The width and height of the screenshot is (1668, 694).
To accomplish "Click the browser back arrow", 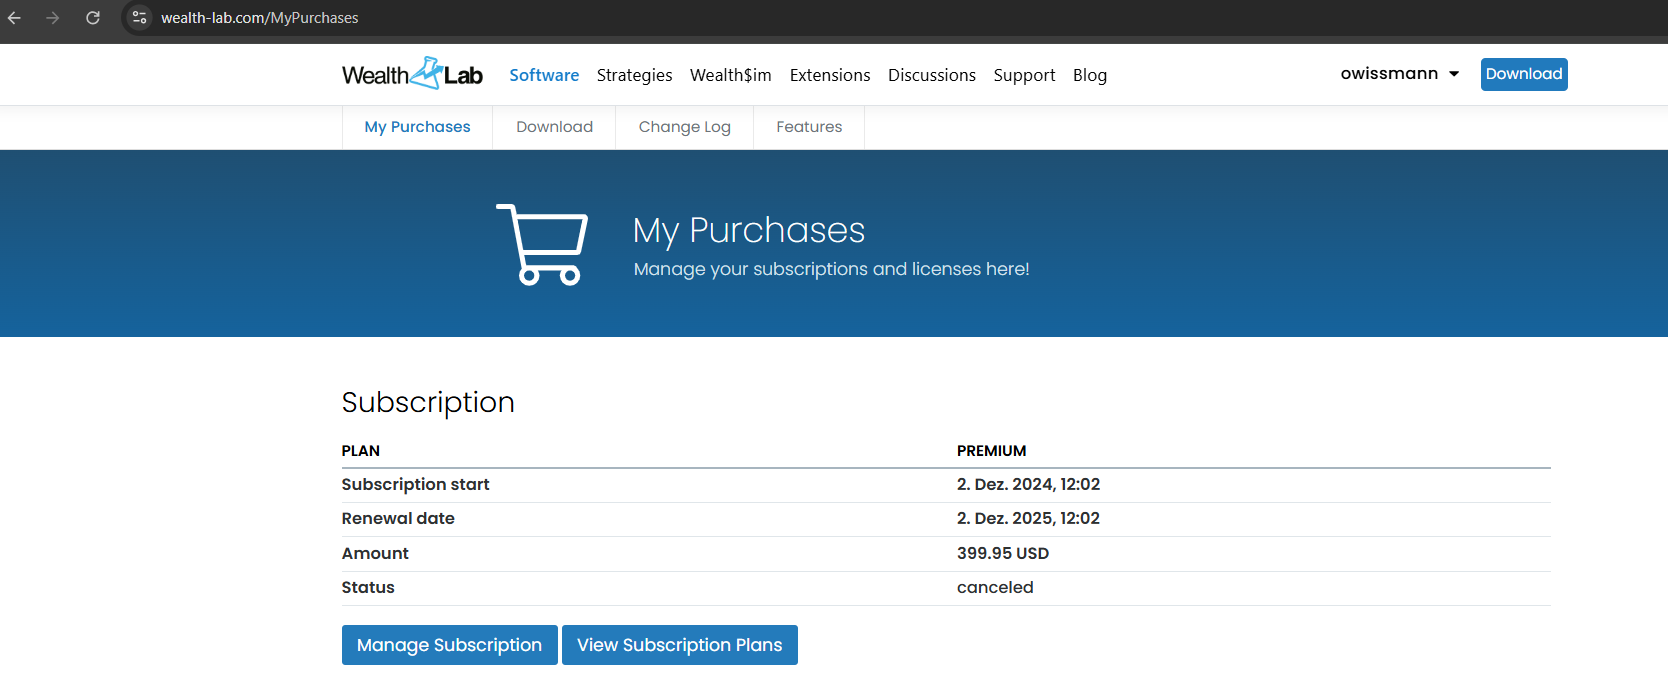I will click(x=15, y=18).
